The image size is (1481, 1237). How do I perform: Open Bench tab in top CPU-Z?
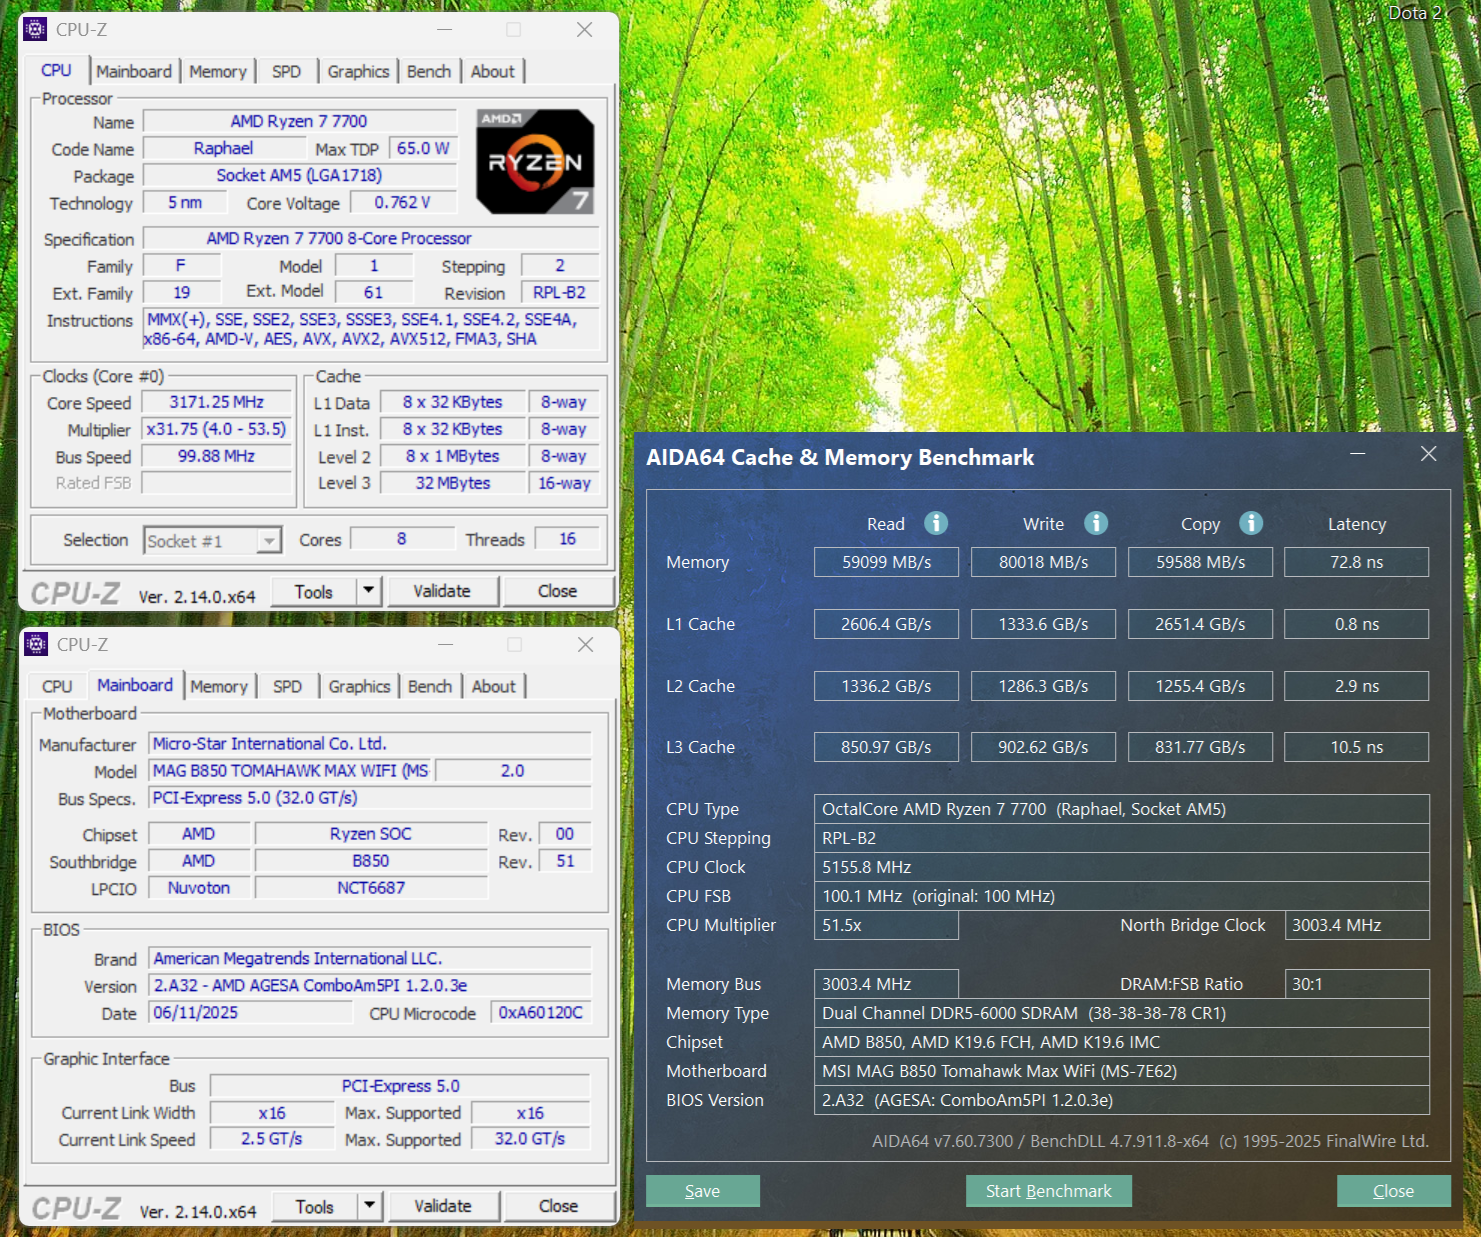[429, 71]
